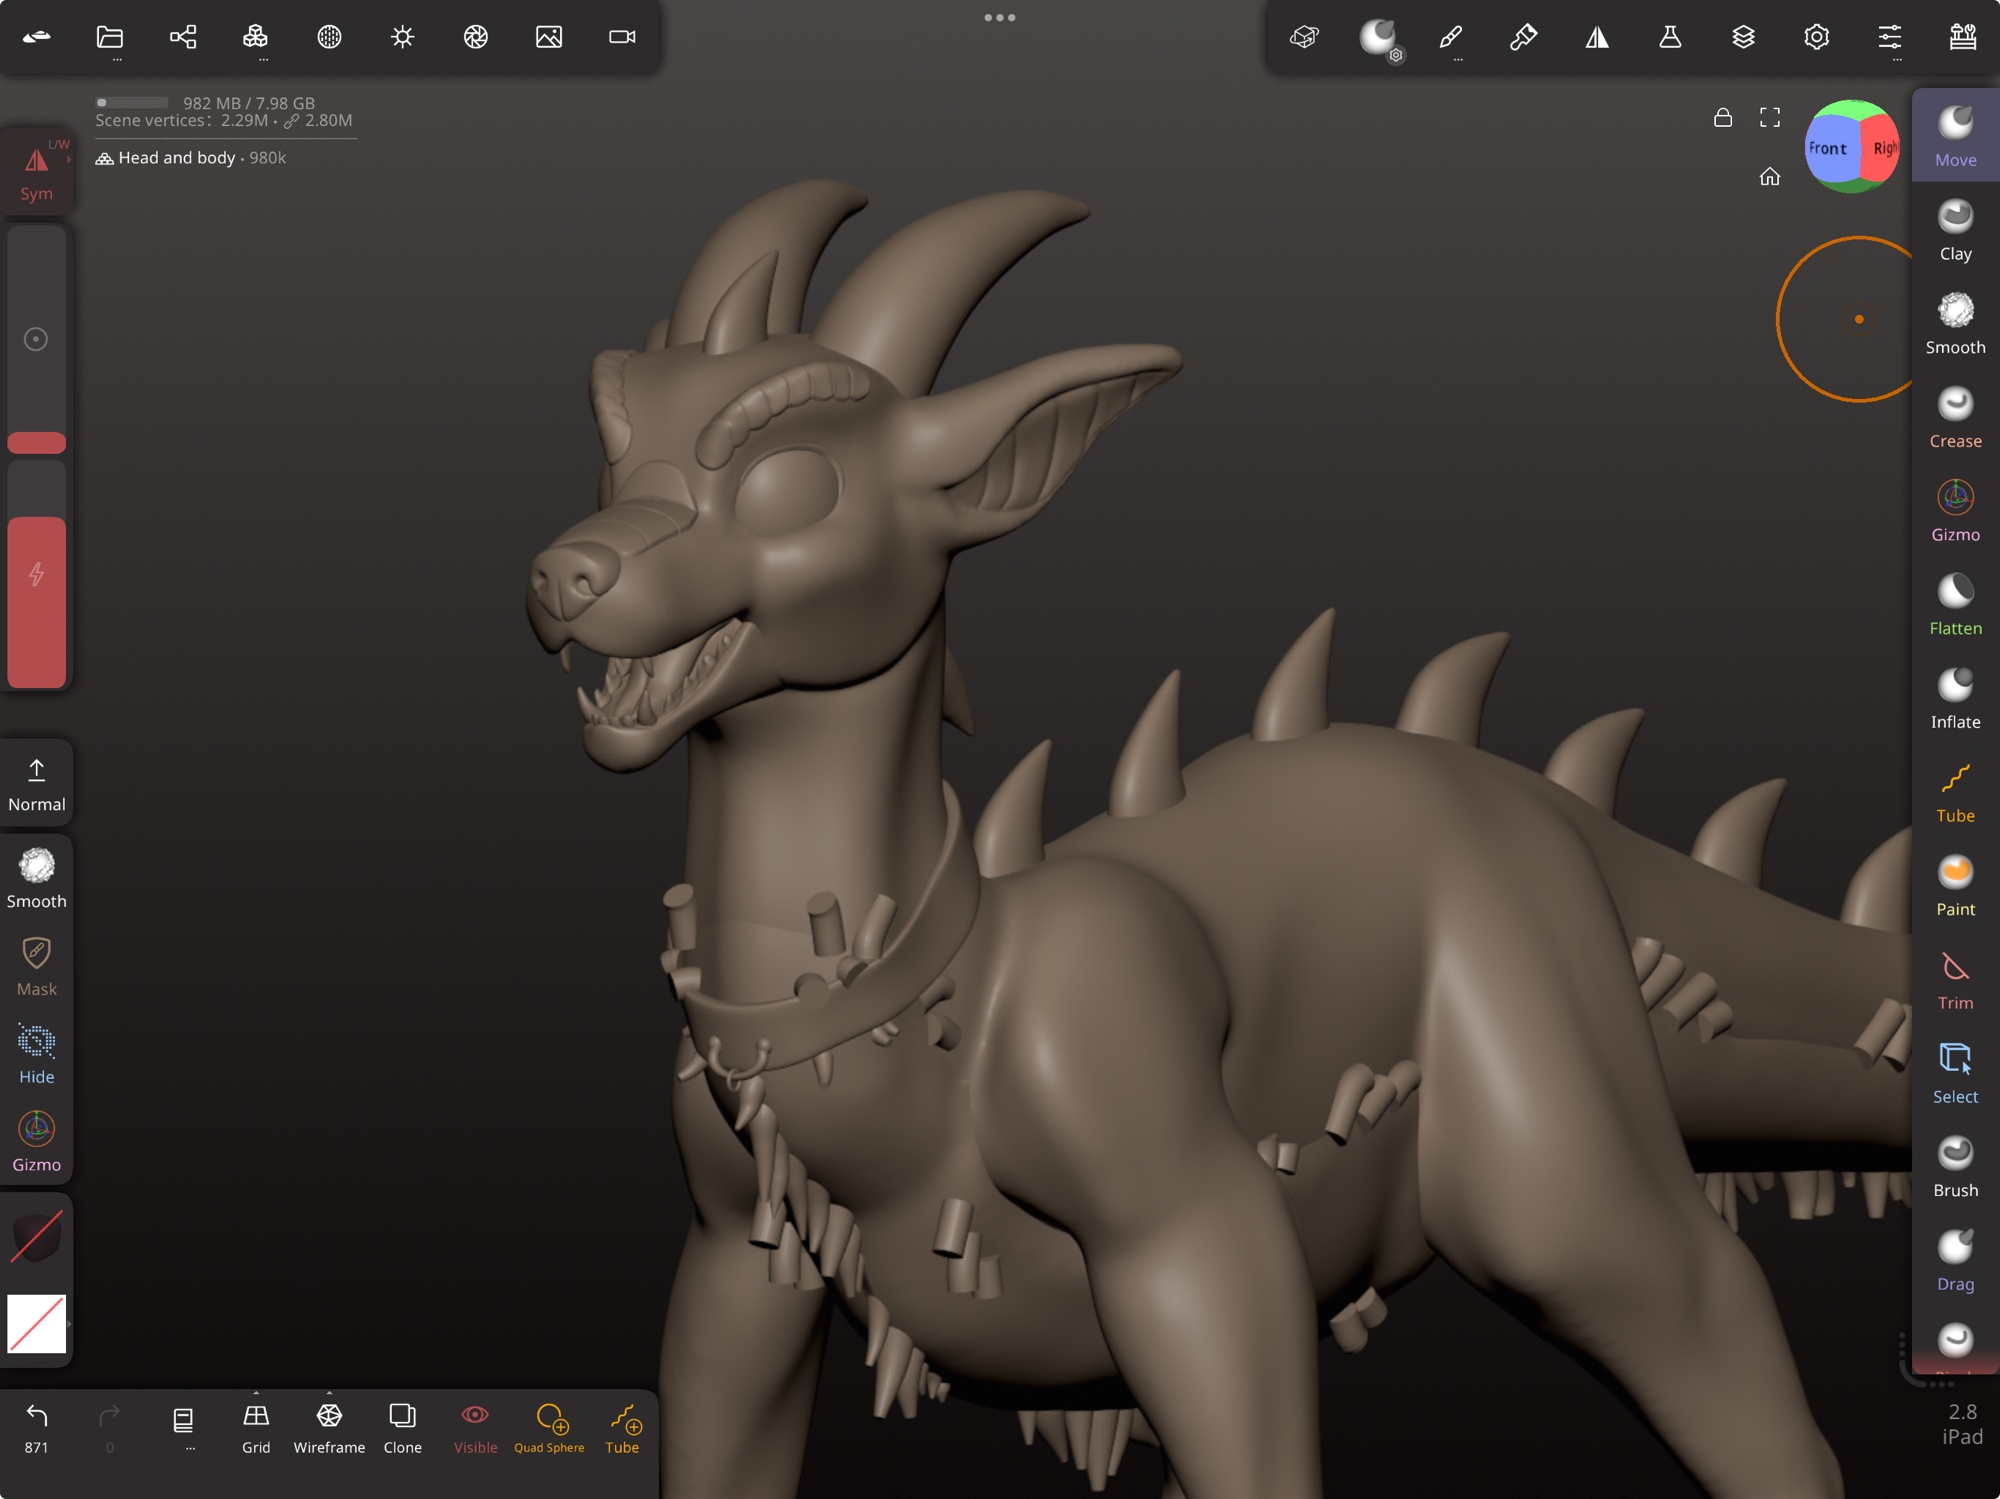Open the lighting settings sun icon

[x=402, y=37]
